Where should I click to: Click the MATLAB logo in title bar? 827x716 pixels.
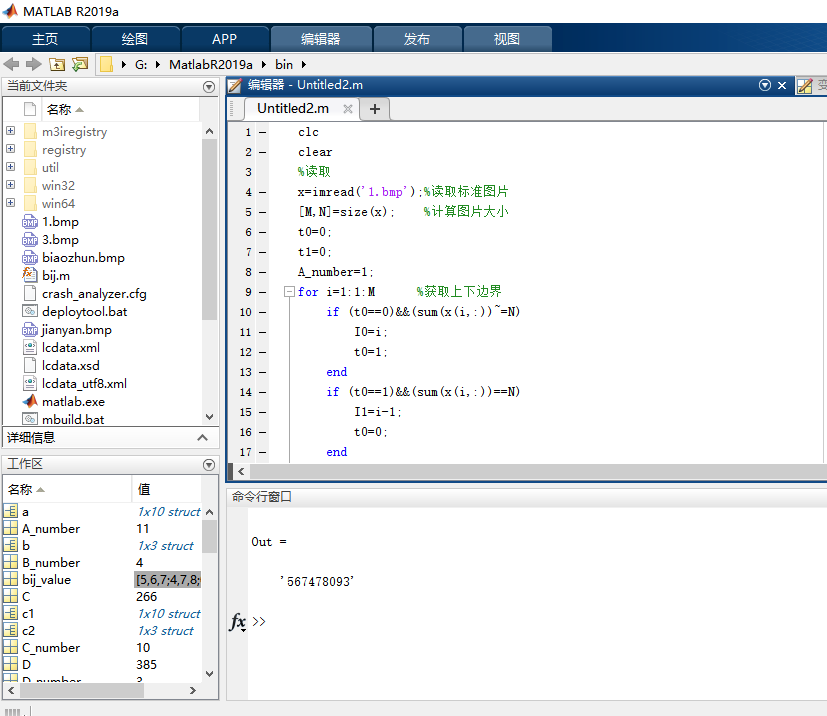point(10,11)
